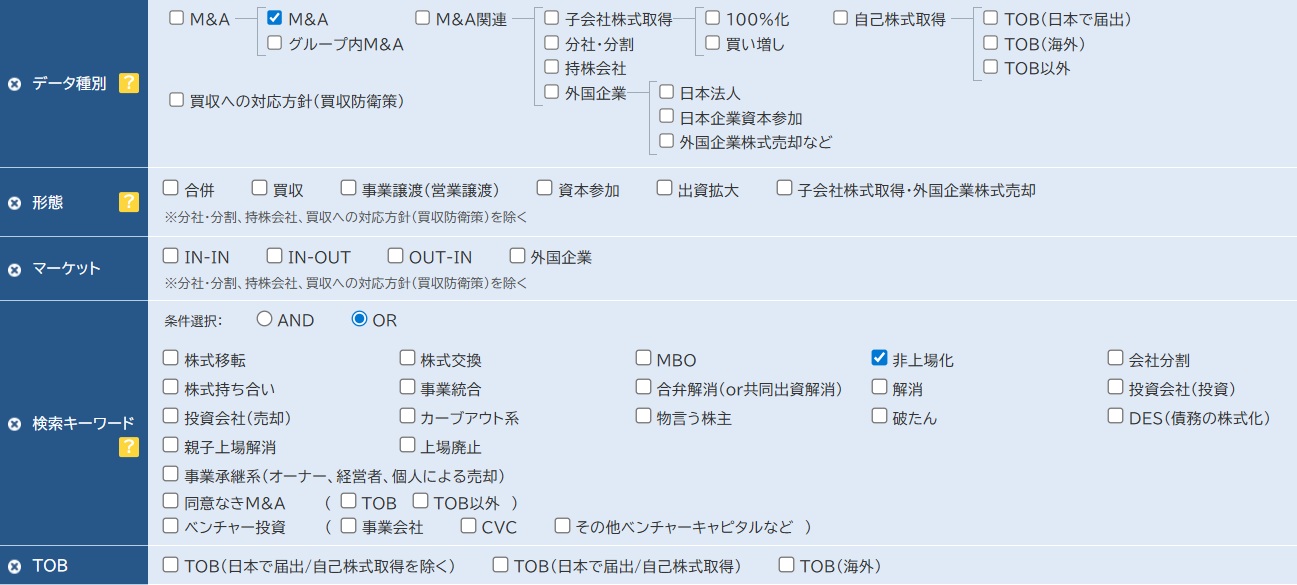Tick the TOB(海外) checkbox in bottom row
Image resolution: width=1297 pixels, height=585 pixels.
787,565
